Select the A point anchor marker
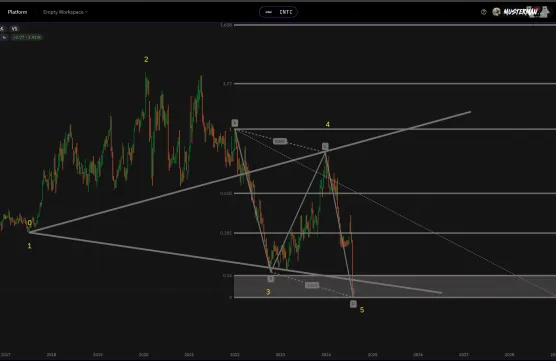The width and height of the screenshot is (556, 361). click(234, 123)
